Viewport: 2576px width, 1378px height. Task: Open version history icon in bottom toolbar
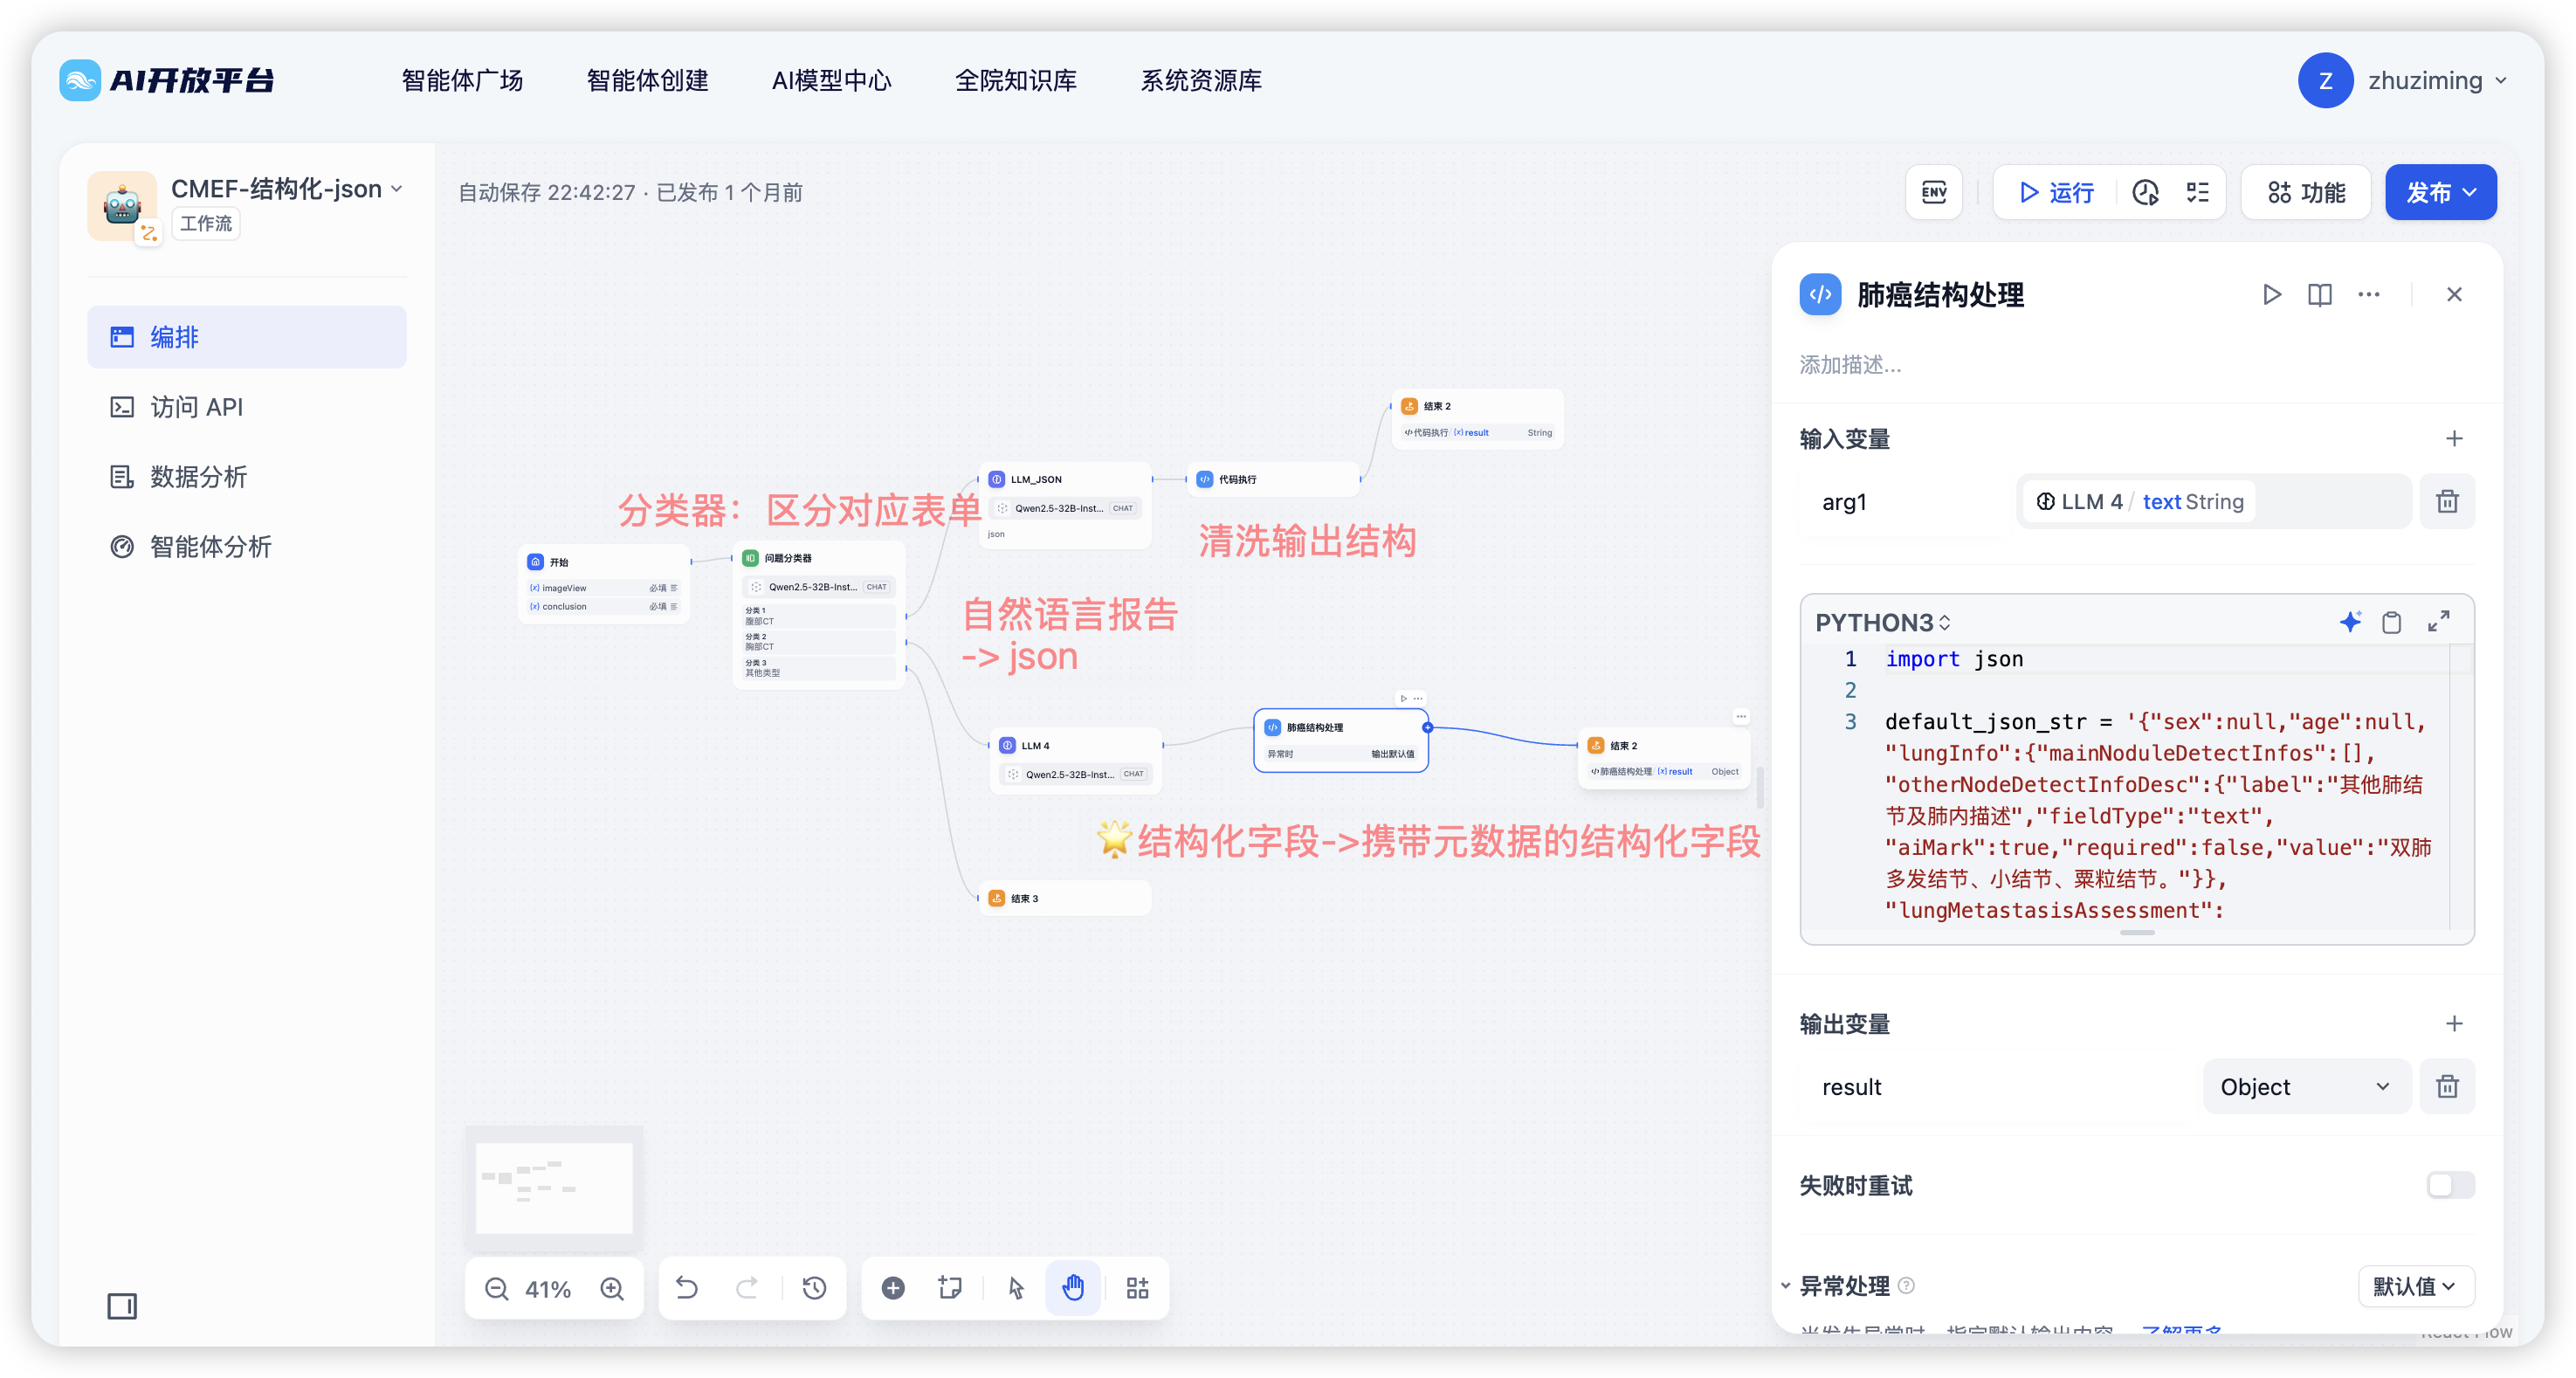point(814,1288)
